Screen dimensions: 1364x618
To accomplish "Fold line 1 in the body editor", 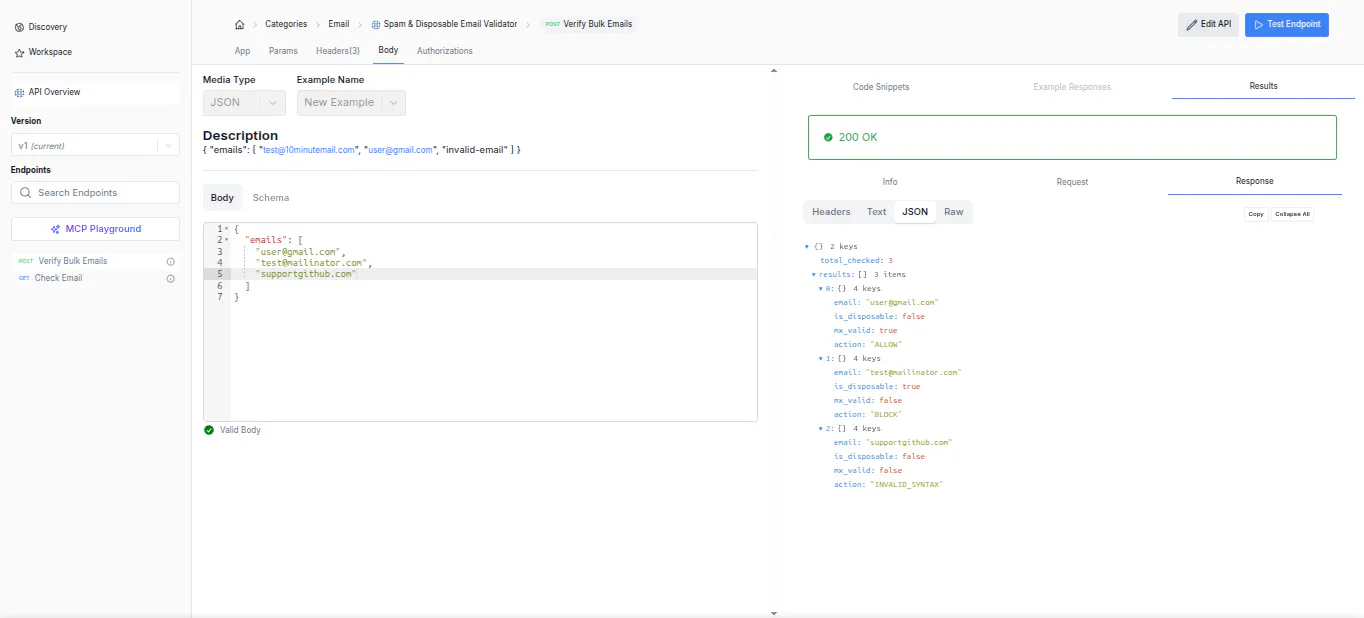I will 226,229.
